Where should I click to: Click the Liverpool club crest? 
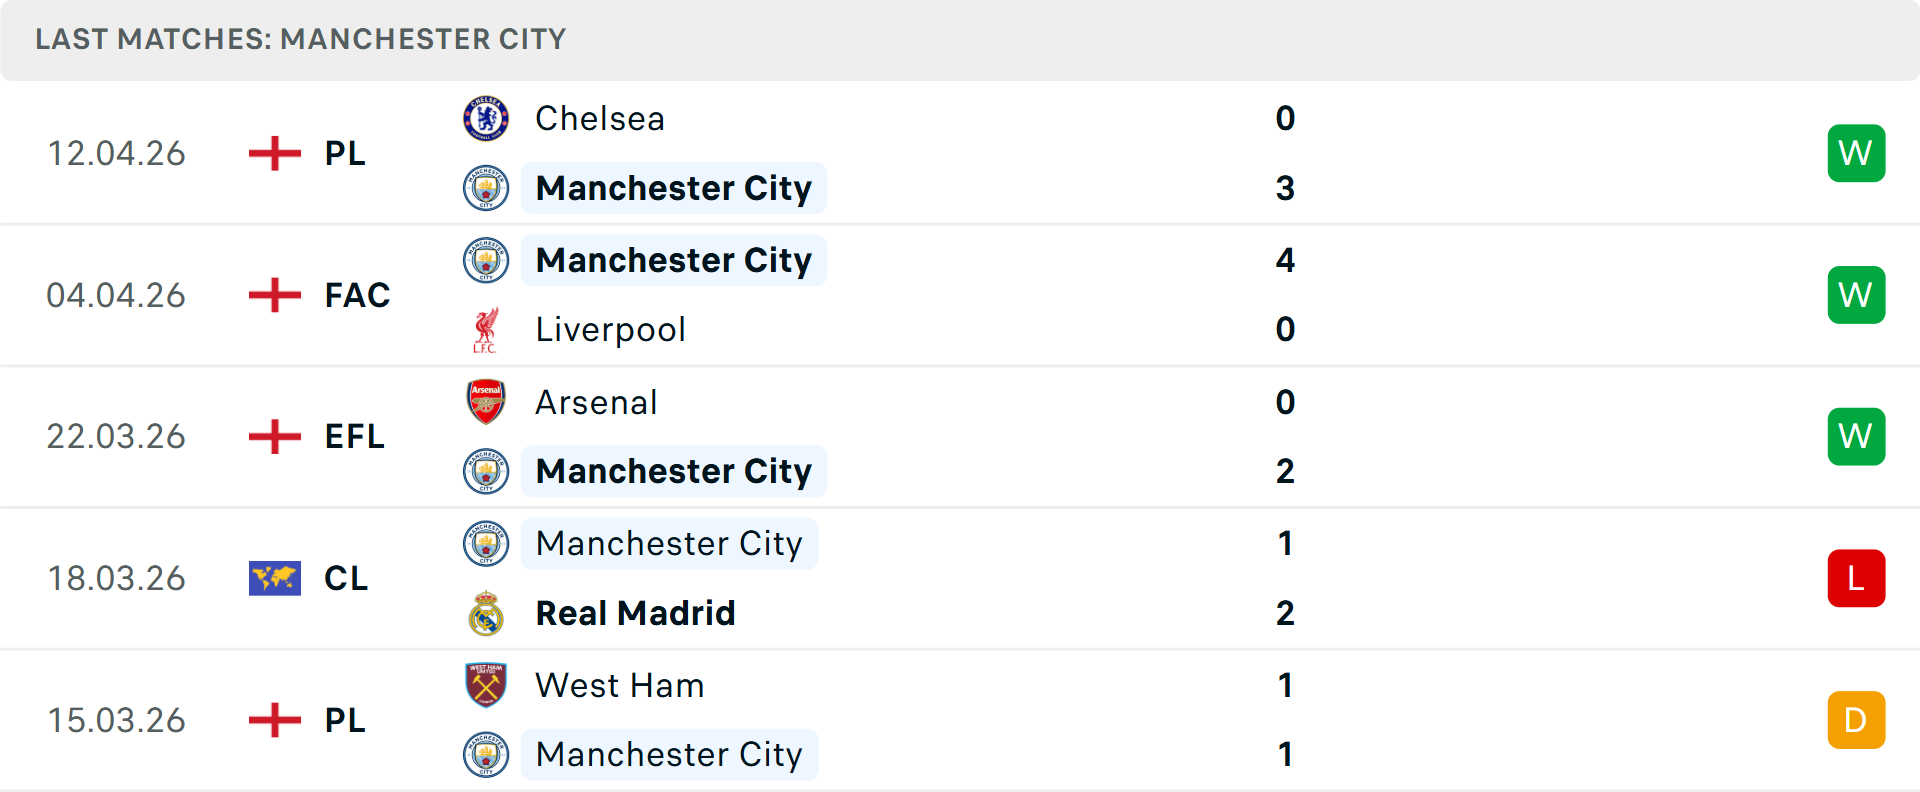[x=486, y=329]
